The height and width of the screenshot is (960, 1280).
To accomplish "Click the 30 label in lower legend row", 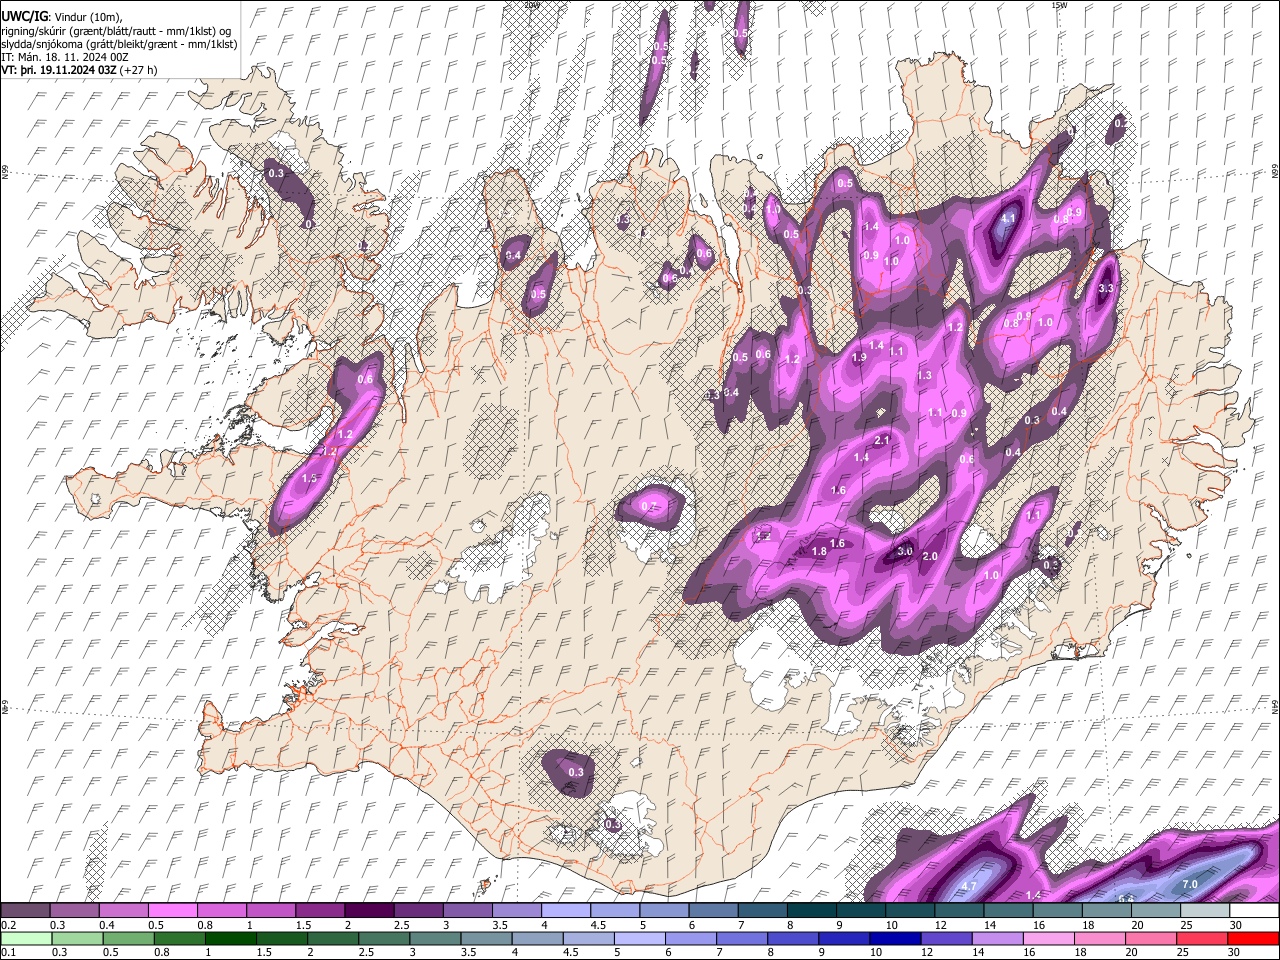I will tap(1236, 952).
